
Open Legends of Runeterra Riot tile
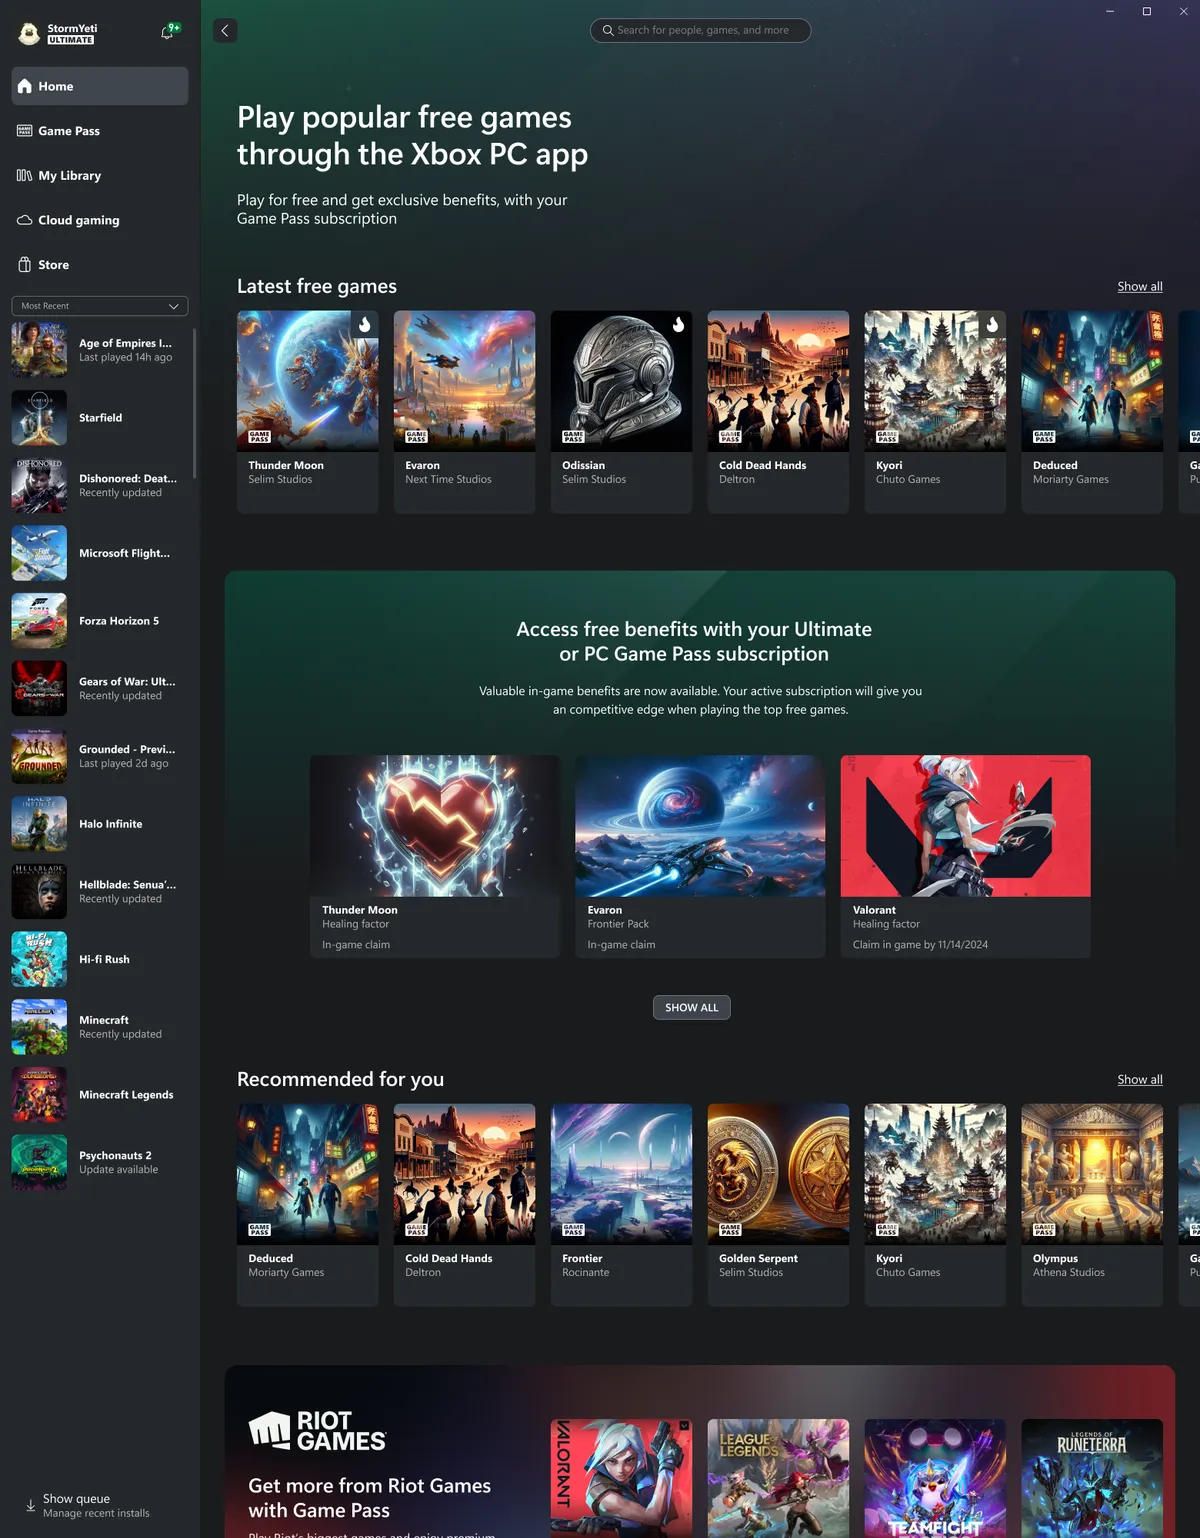[x=1092, y=1478]
